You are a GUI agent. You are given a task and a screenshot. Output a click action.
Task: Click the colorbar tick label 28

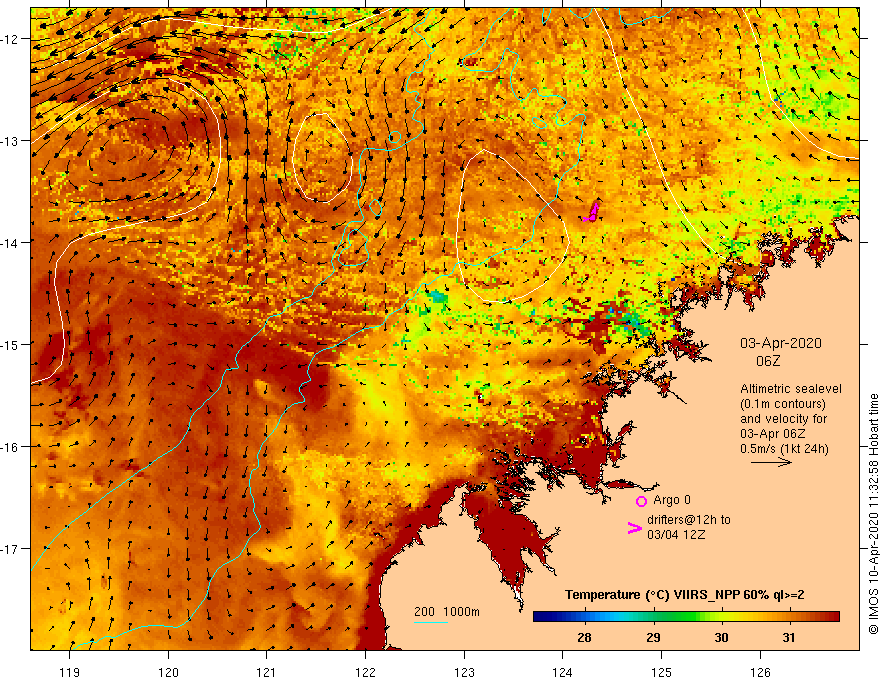tap(584, 637)
